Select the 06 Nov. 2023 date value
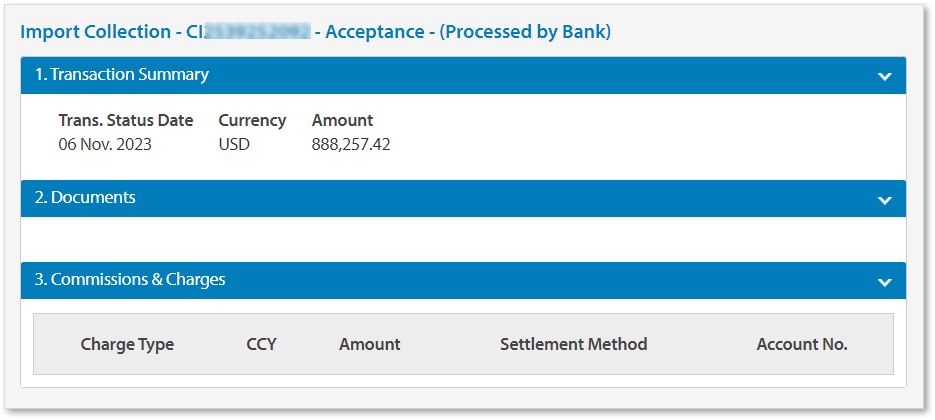The width and height of the screenshot is (935, 420). (105, 144)
